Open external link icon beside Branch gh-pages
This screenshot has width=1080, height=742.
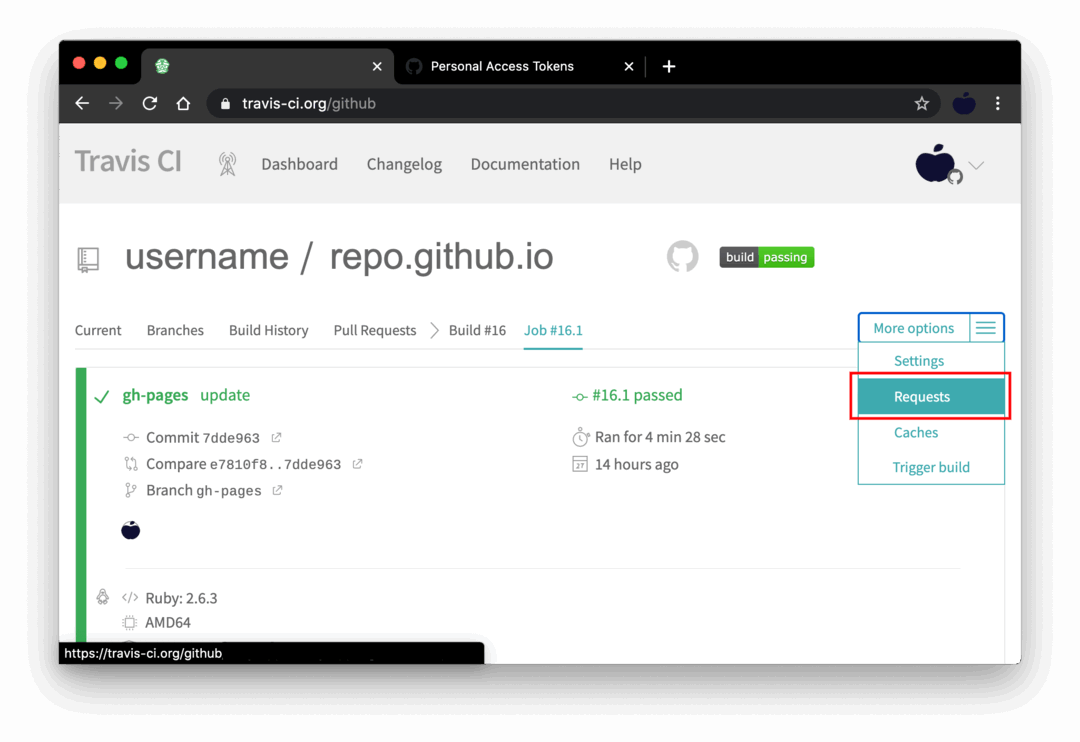pos(278,490)
